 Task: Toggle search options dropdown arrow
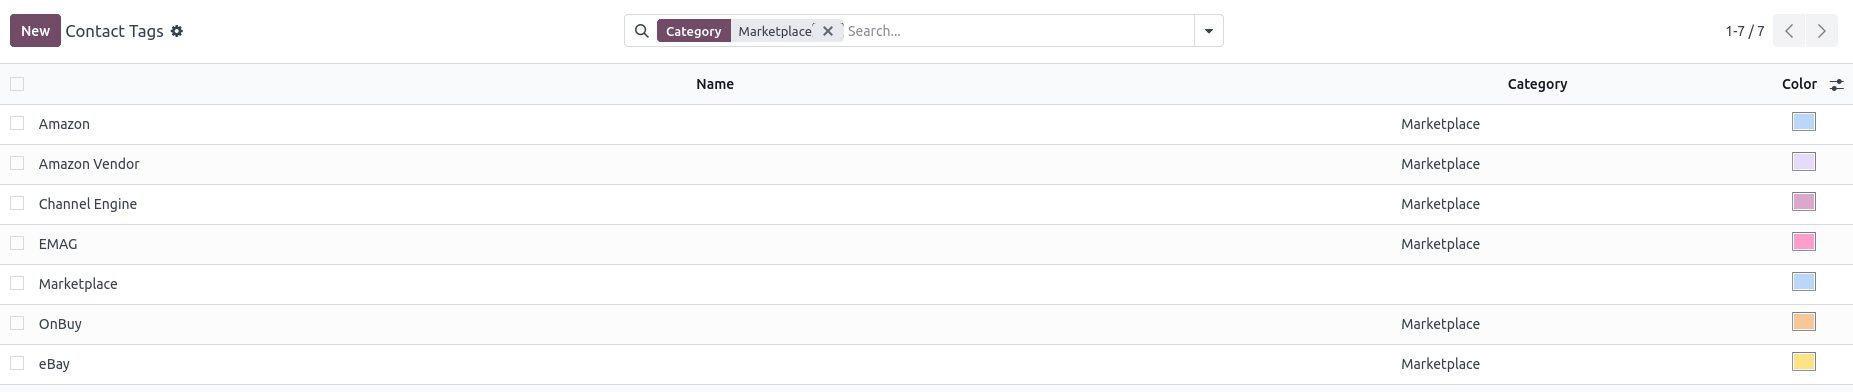[1208, 31]
